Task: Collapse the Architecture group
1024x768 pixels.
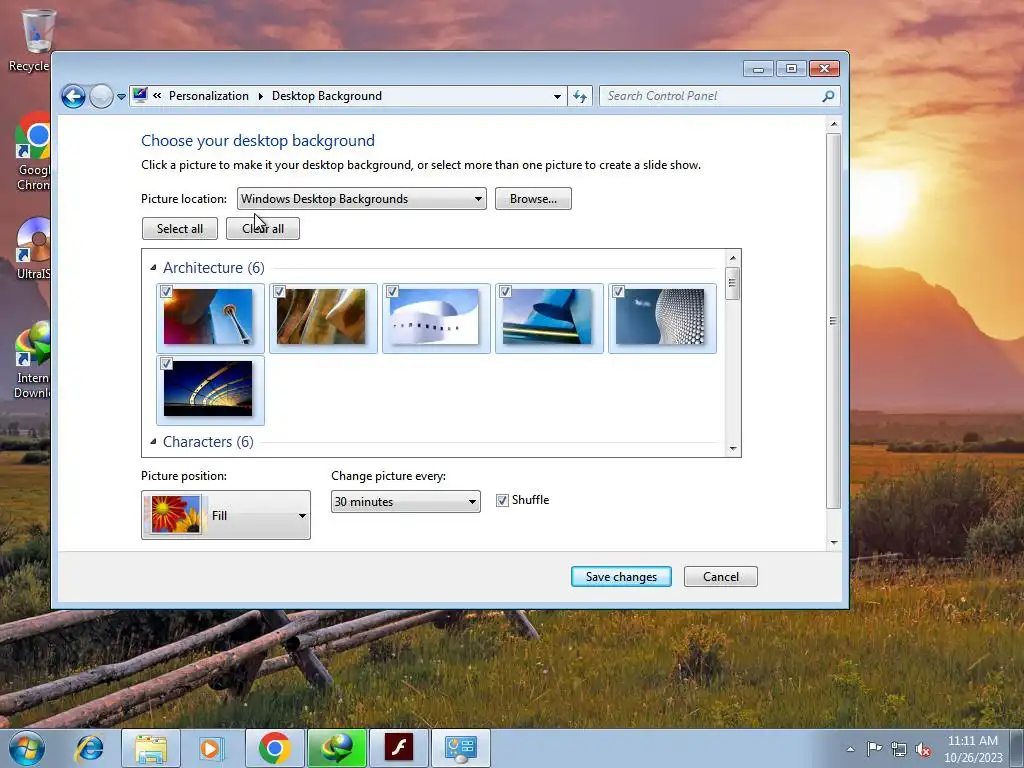Action: pyautogui.click(x=153, y=268)
